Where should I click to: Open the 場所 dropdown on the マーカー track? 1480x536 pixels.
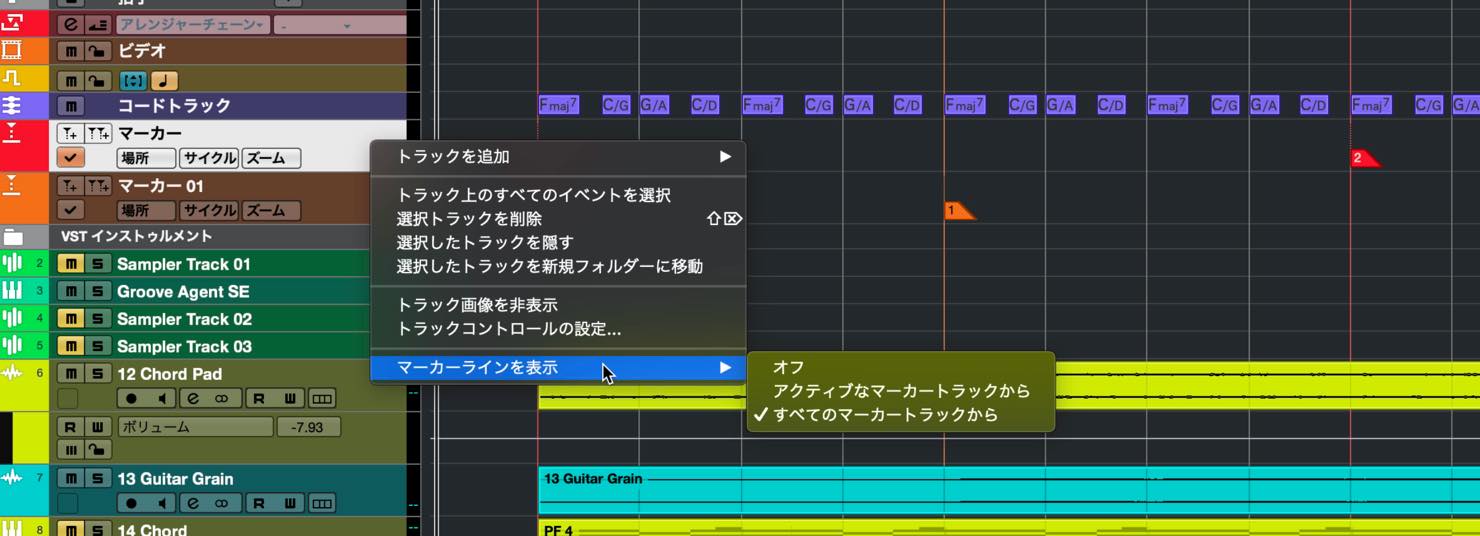pos(147,158)
